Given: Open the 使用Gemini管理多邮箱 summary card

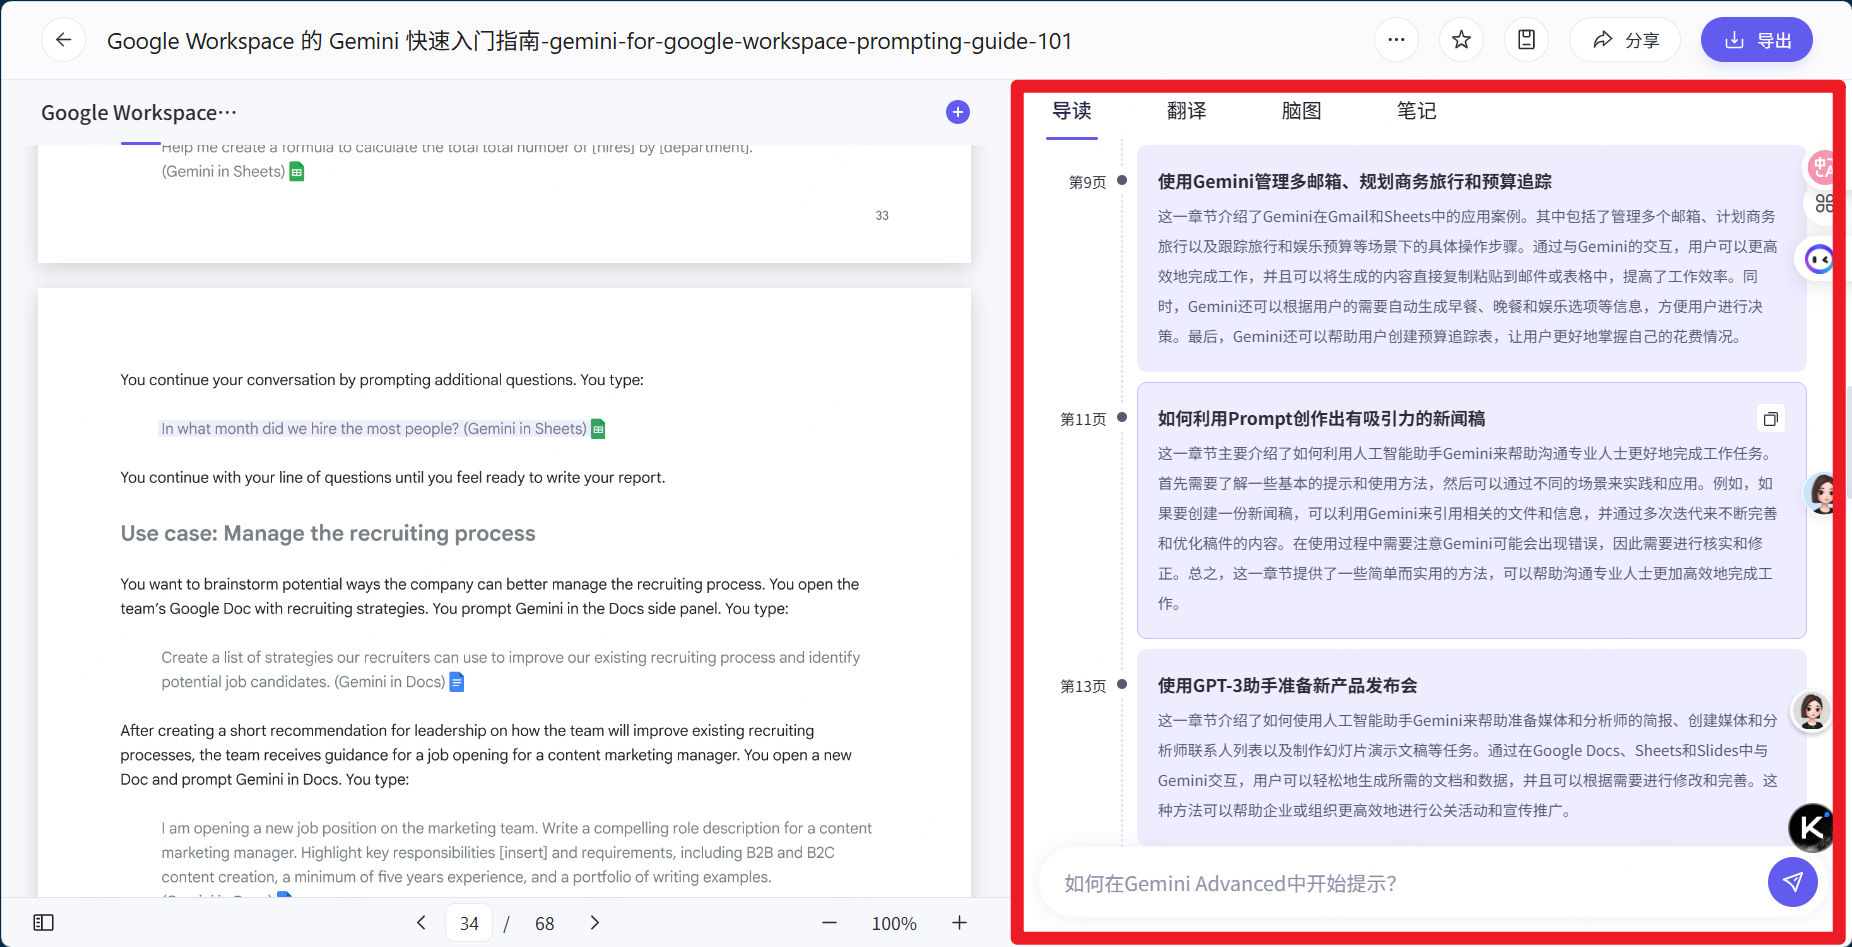Looking at the screenshot, I should 1472,259.
